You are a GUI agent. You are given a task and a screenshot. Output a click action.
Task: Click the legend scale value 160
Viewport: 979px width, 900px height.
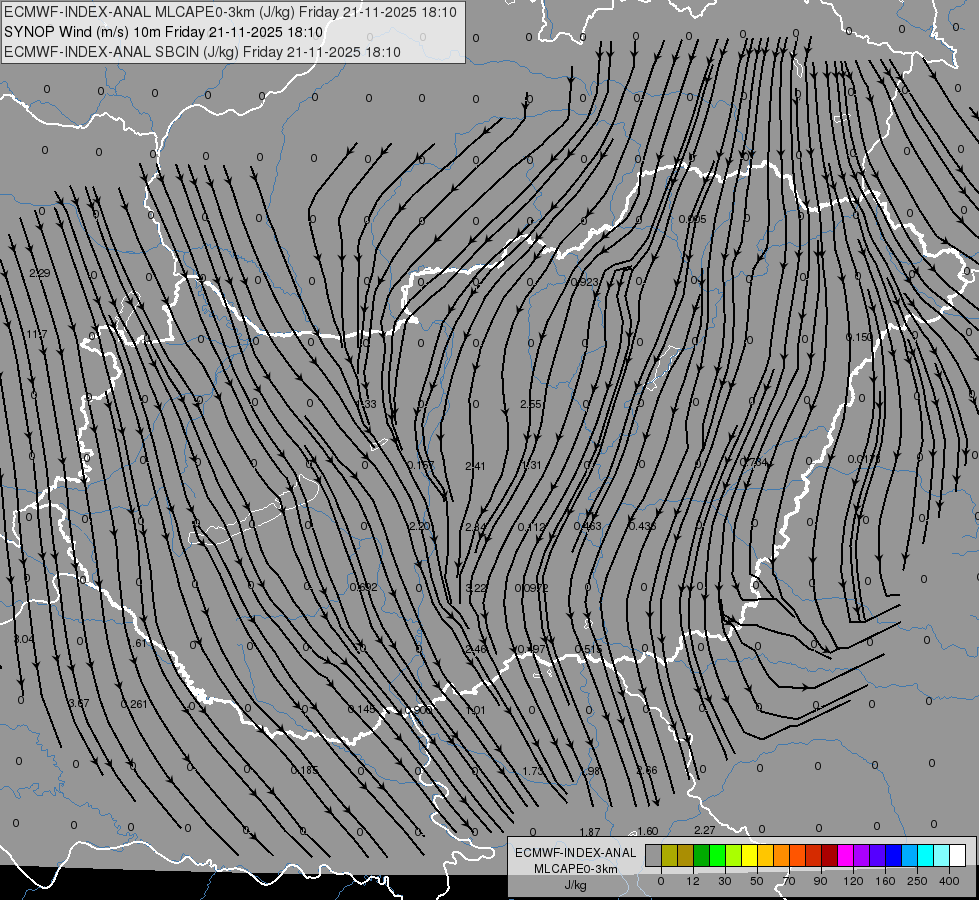click(x=885, y=881)
